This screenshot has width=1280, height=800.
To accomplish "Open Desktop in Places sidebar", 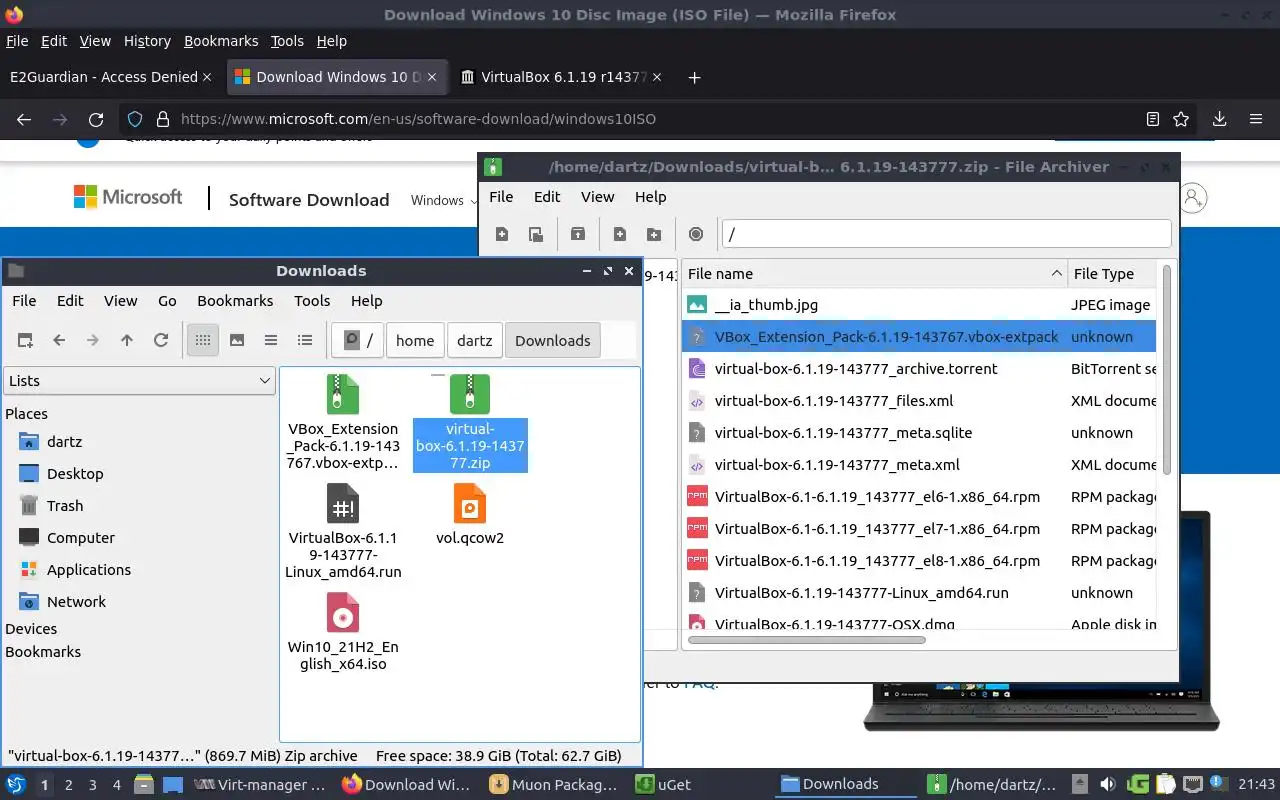I will tap(75, 473).
